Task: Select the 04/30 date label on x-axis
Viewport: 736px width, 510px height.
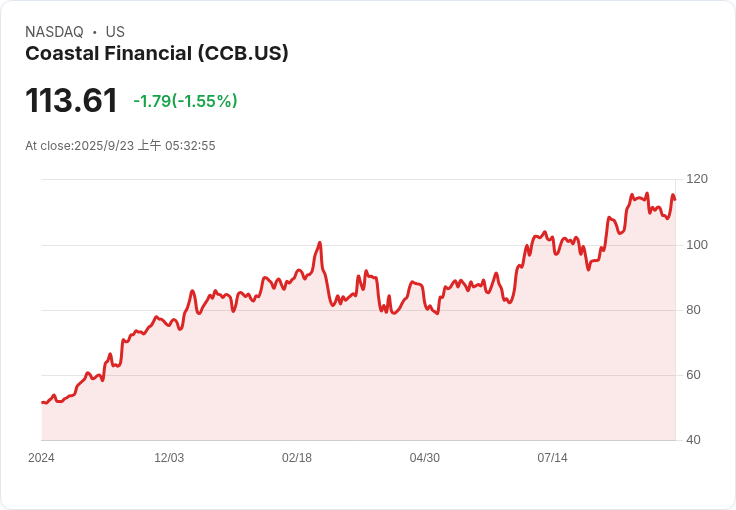Action: pos(424,458)
